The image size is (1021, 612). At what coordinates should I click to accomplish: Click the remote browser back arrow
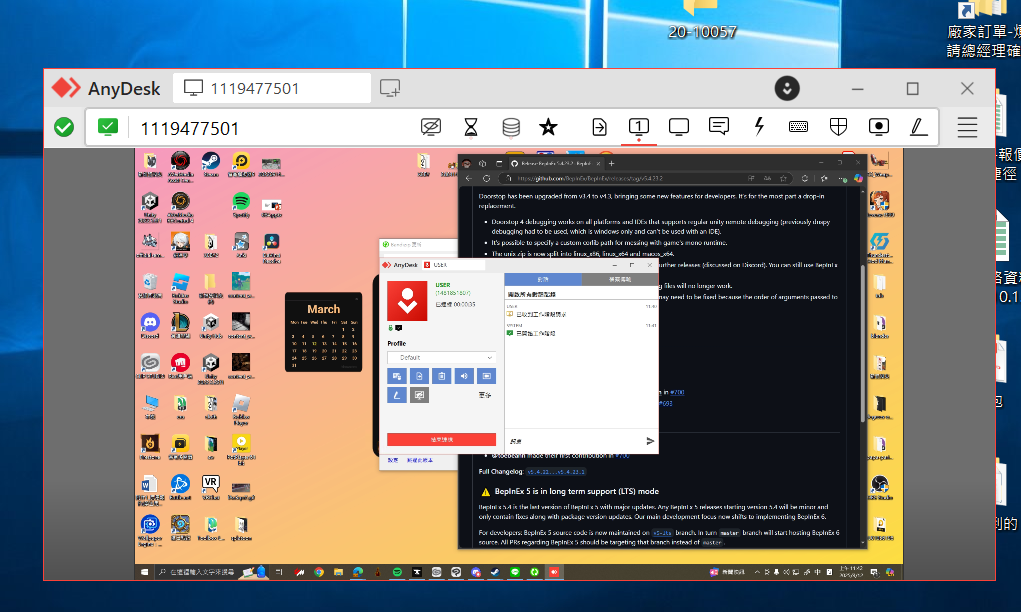coord(469,178)
